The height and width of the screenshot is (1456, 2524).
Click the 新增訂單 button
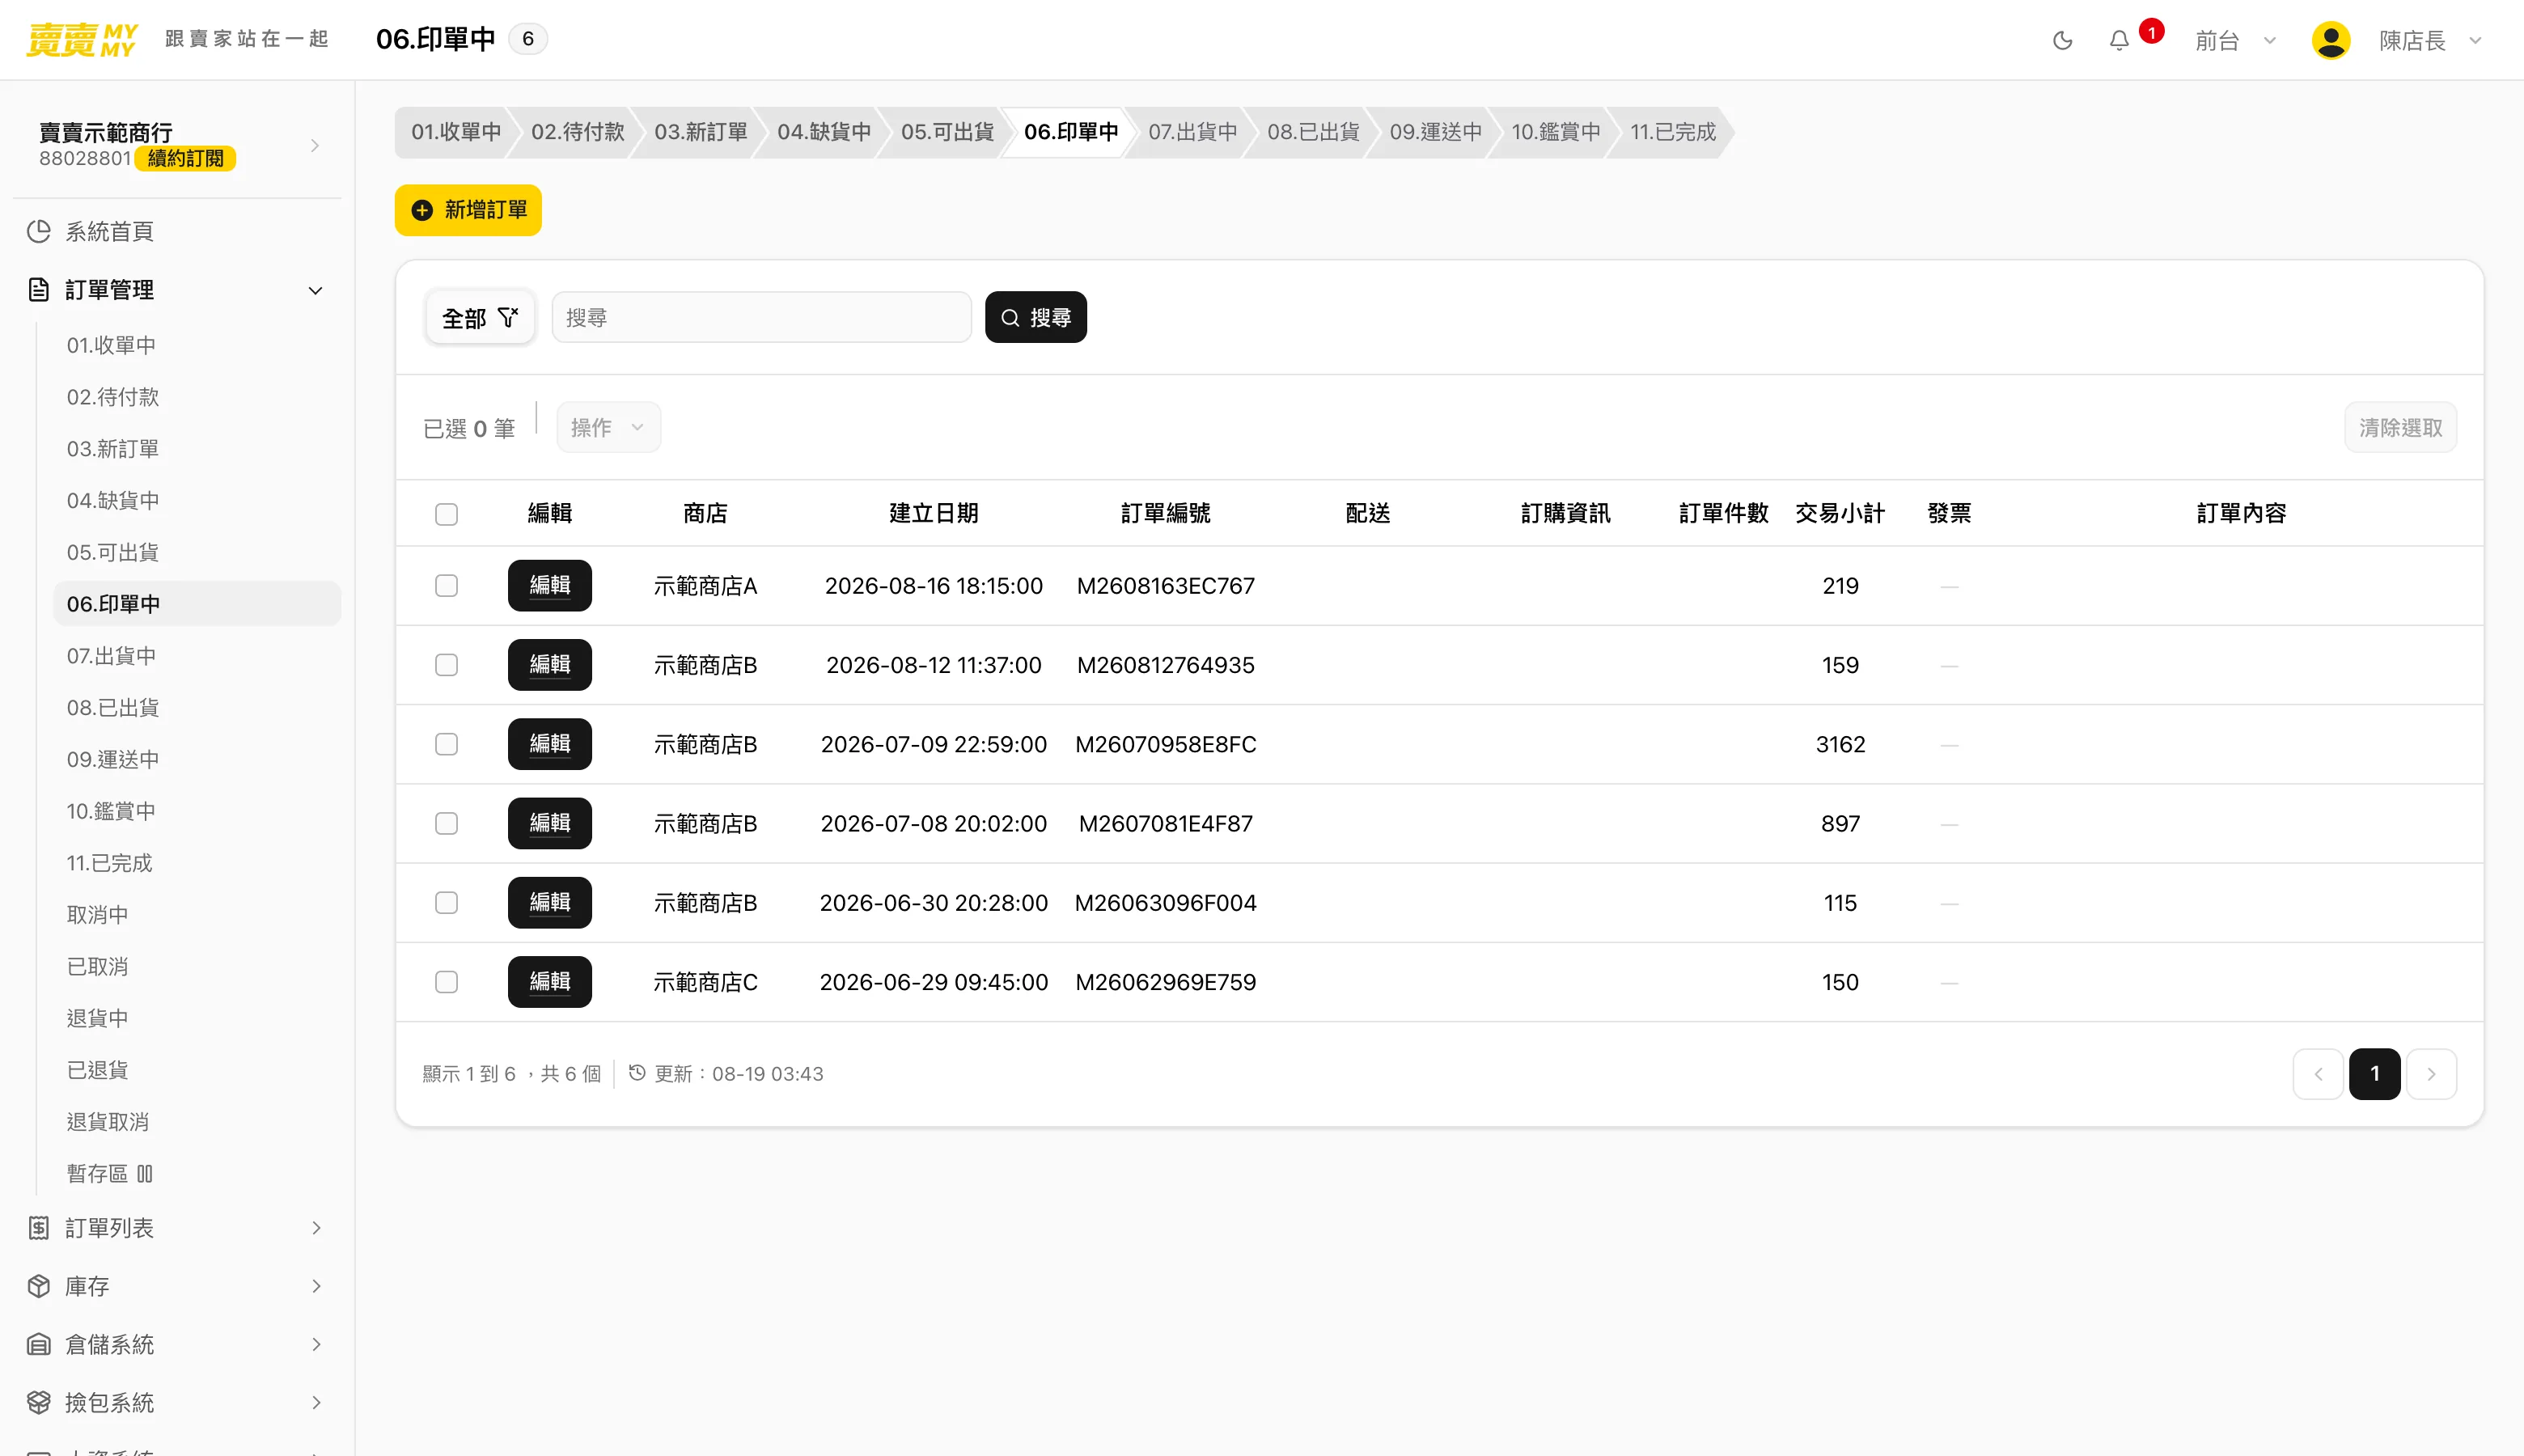[468, 210]
